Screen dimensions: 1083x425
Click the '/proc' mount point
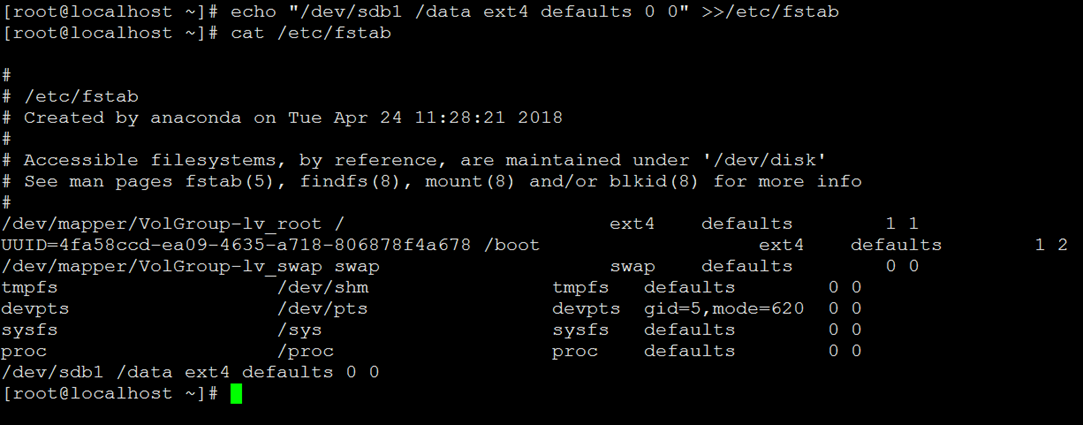(305, 352)
